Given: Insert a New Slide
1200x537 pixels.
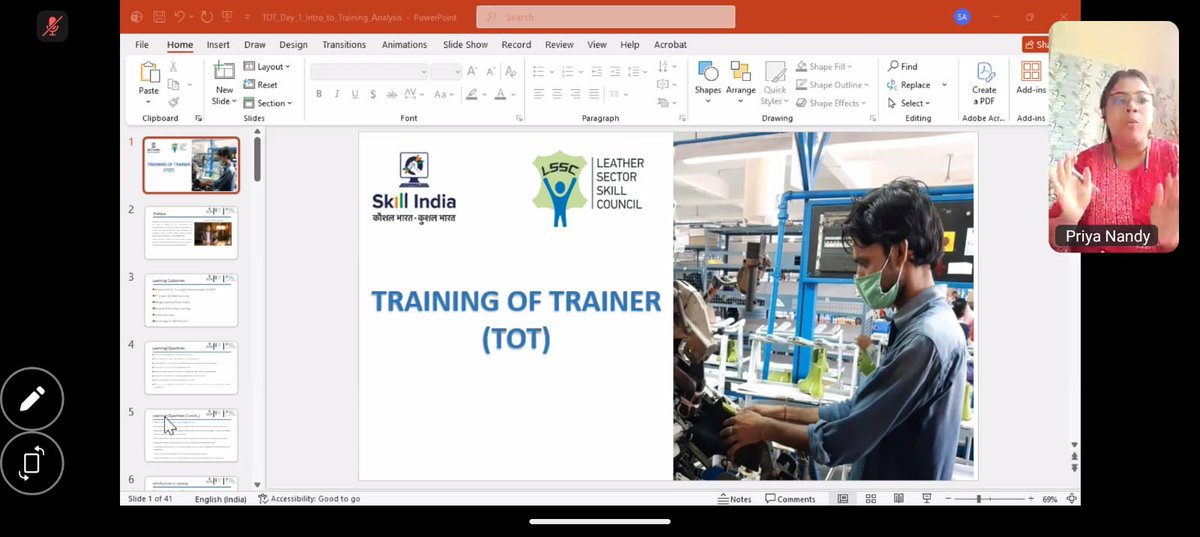Looking at the screenshot, I should coord(224,84).
